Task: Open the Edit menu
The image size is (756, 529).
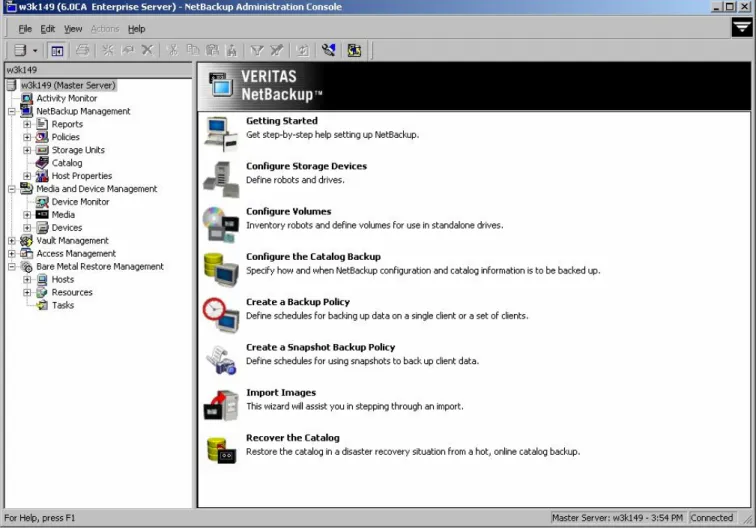Action: pyautogui.click(x=47, y=29)
